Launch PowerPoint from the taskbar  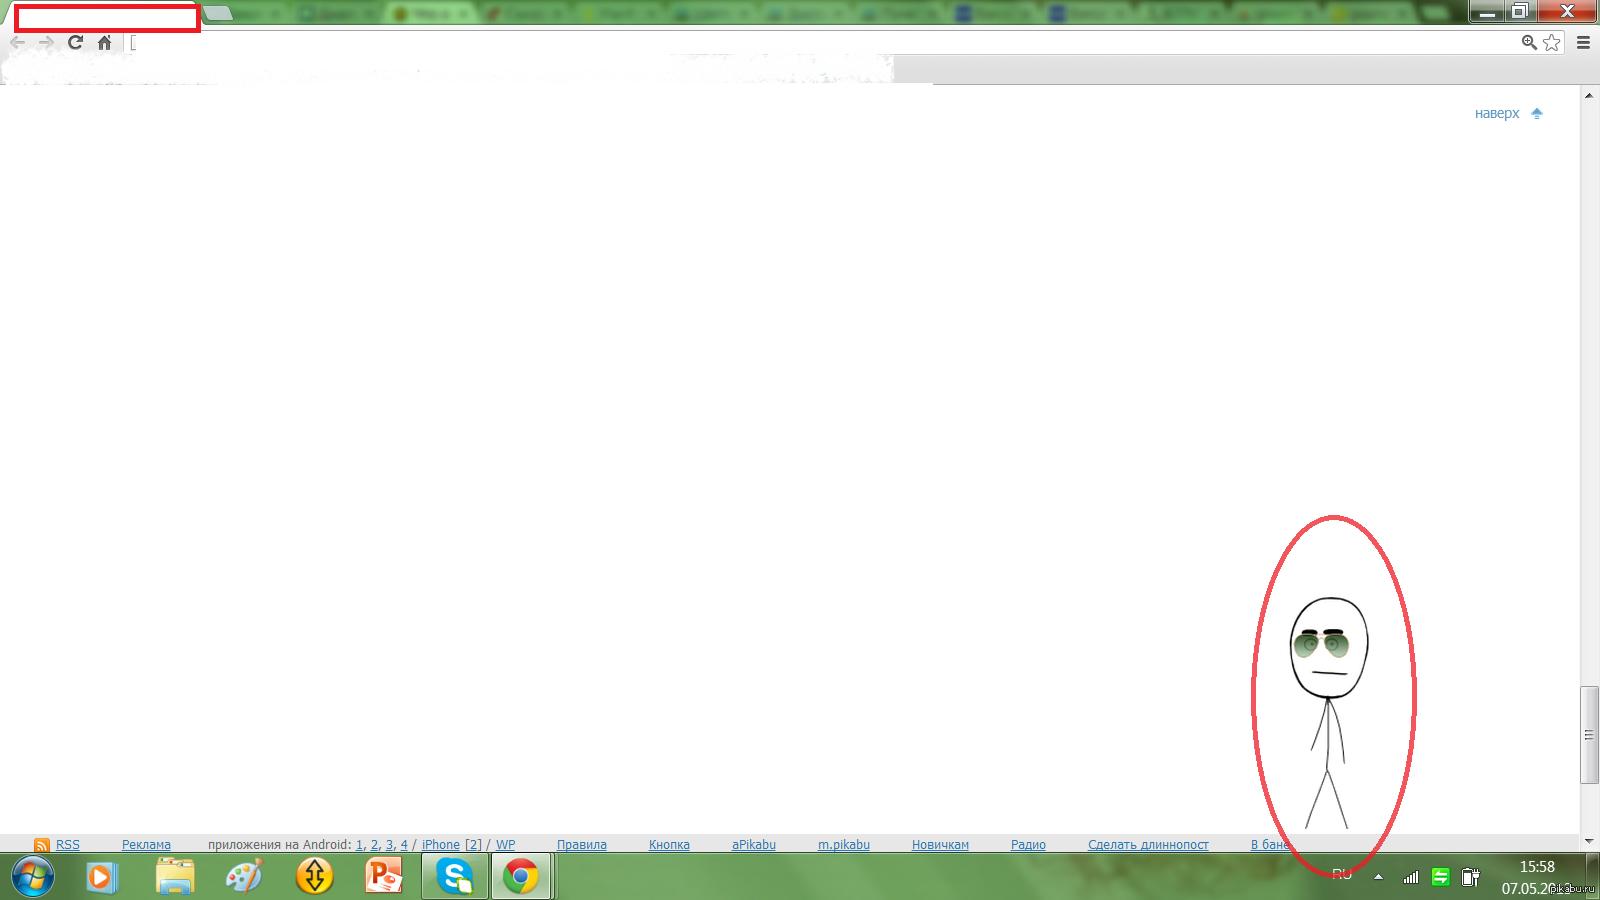coord(384,877)
